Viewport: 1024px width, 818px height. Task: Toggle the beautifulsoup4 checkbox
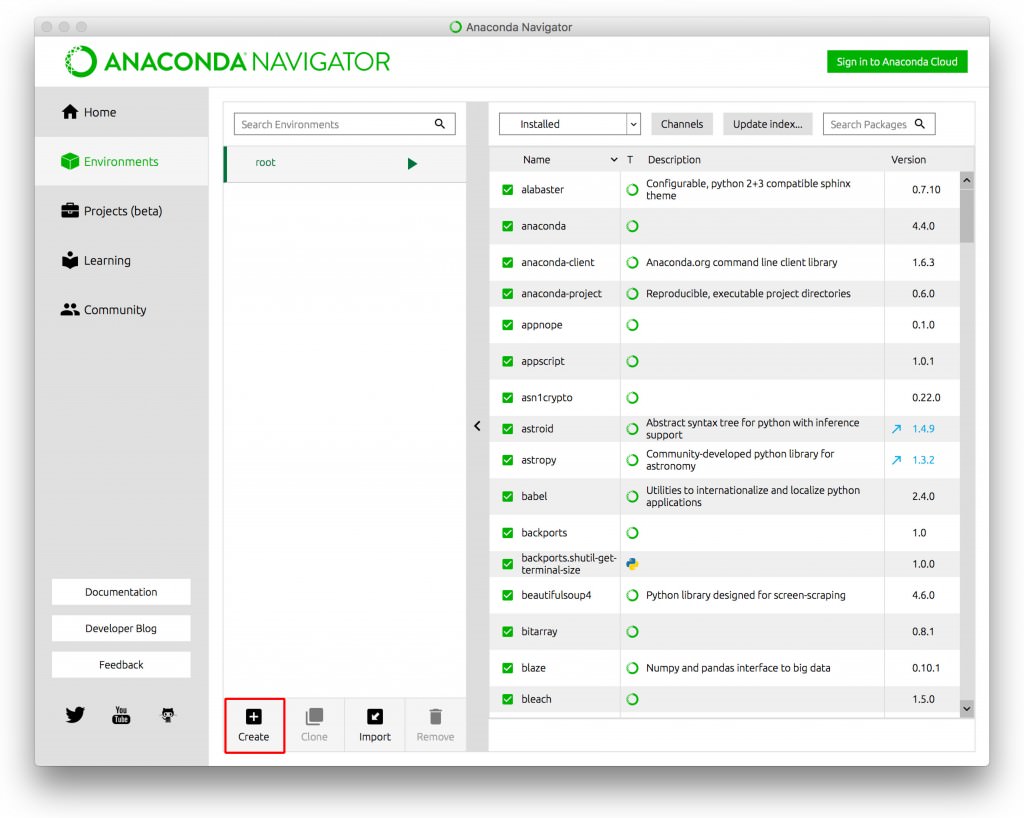(x=507, y=595)
